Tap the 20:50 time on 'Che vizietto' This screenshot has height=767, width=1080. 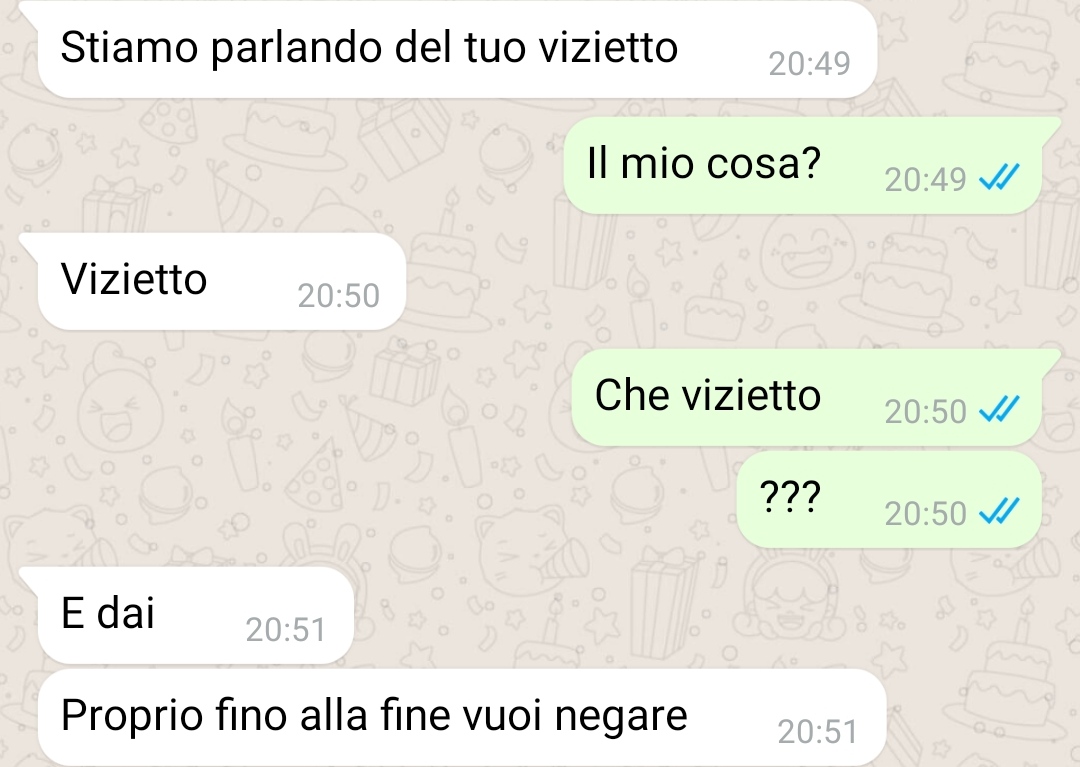coord(926,412)
